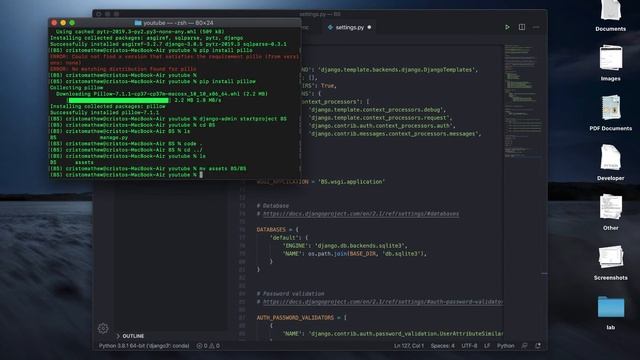The width and height of the screenshot is (640, 360).
Task: Click the 'mv assets BS/BS' command in terminal
Action: click(222, 168)
